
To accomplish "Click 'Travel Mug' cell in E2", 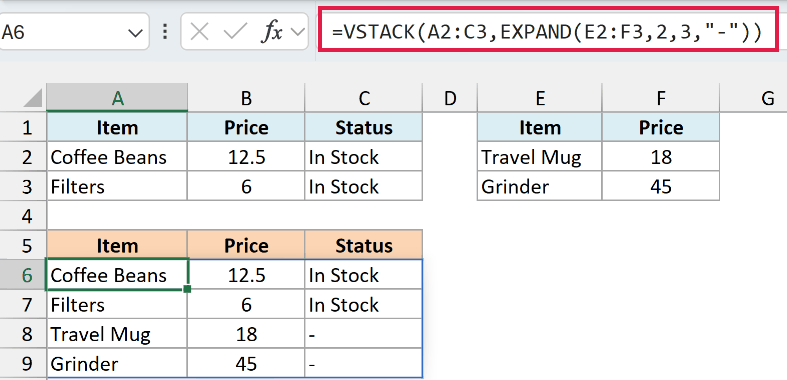I will (x=540, y=157).
